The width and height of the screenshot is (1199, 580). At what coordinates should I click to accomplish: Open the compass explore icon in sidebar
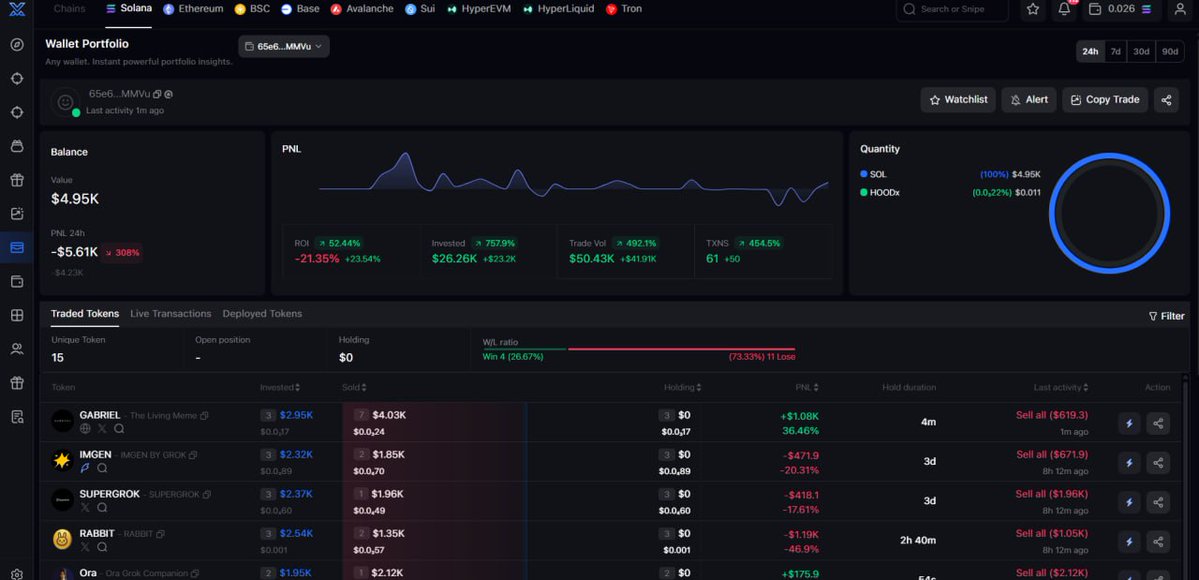[x=17, y=44]
